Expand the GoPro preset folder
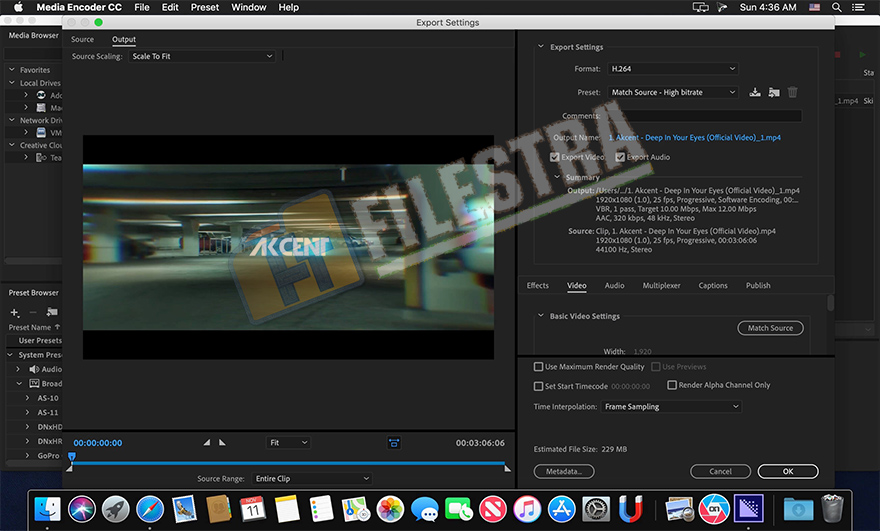This screenshot has height=531, width=880. tap(27, 455)
